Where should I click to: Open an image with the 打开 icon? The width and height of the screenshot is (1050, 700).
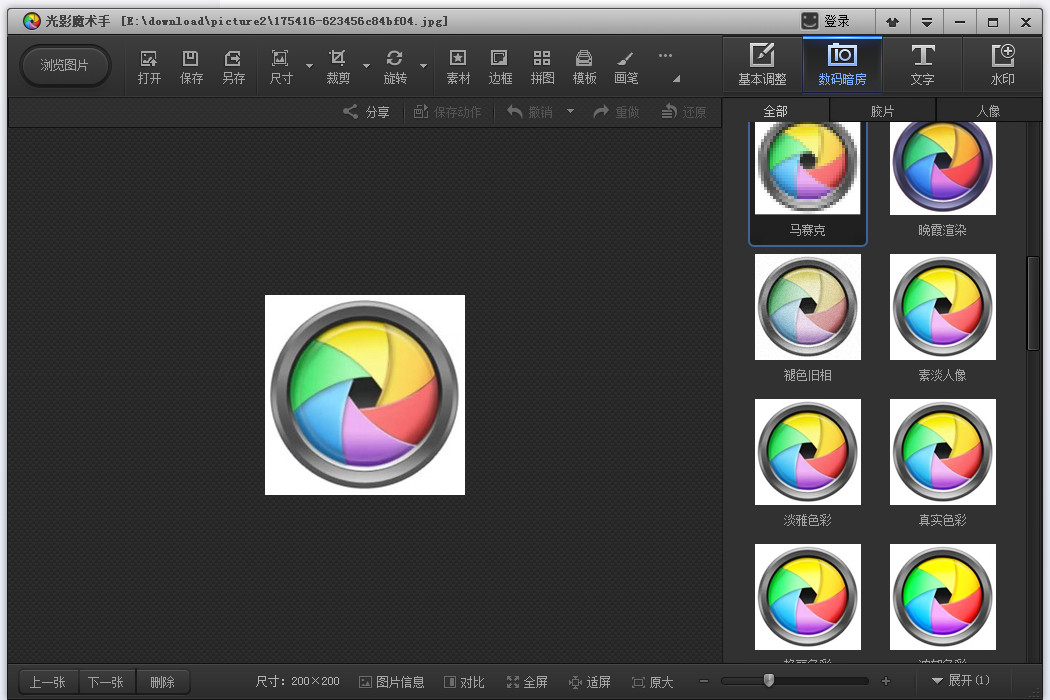coord(149,67)
